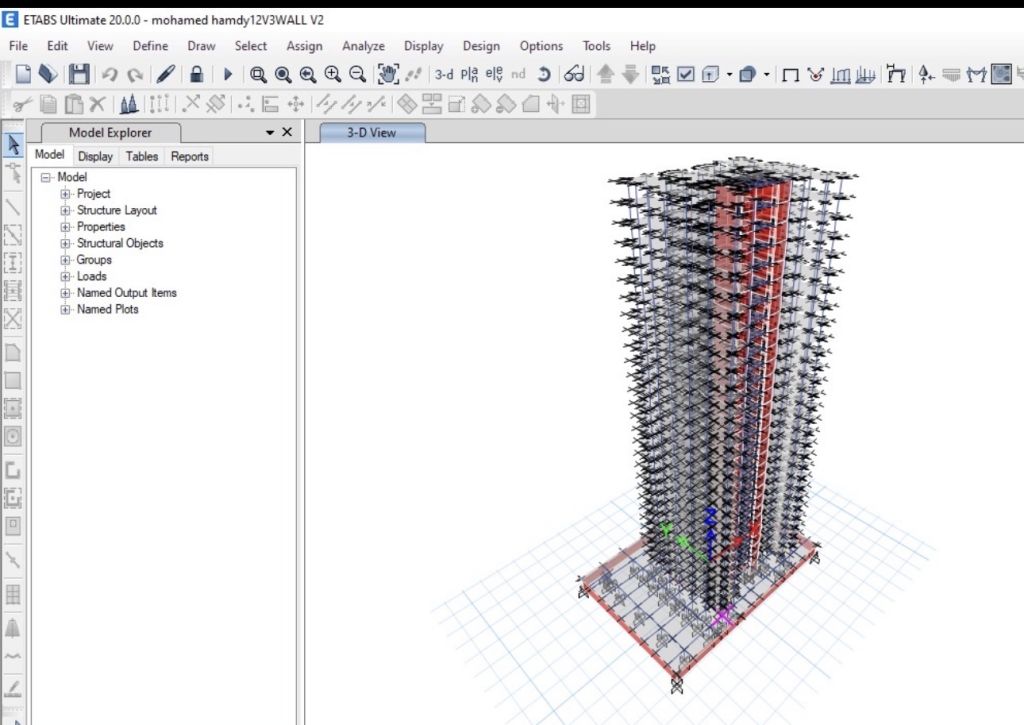
Task: Switch to the Tables tab
Action: click(142, 156)
